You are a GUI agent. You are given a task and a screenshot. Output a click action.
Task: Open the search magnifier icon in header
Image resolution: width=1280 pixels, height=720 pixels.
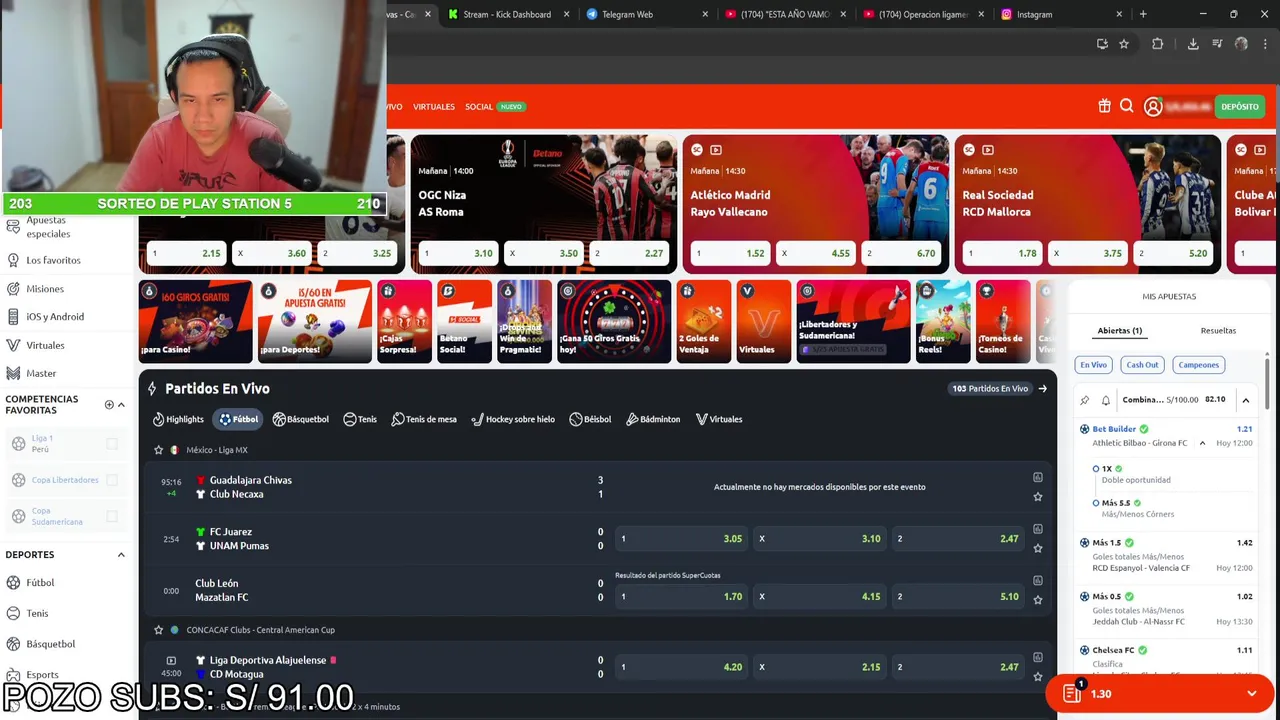click(1127, 106)
